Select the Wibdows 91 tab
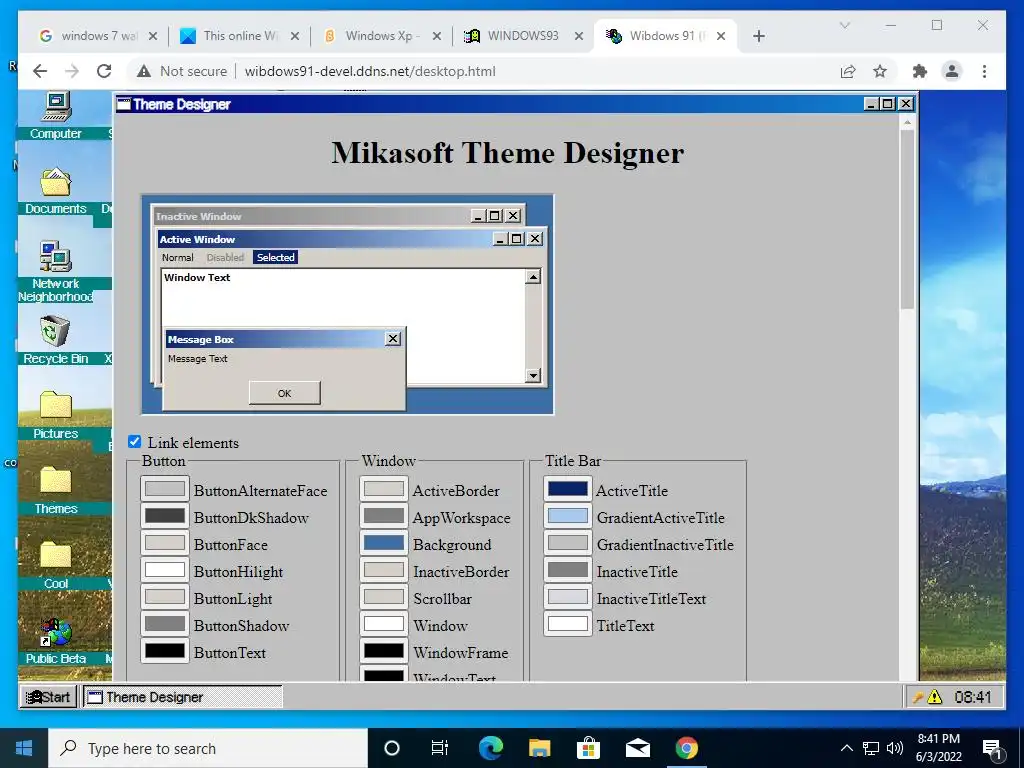Viewport: 1024px width, 768px height. point(666,36)
